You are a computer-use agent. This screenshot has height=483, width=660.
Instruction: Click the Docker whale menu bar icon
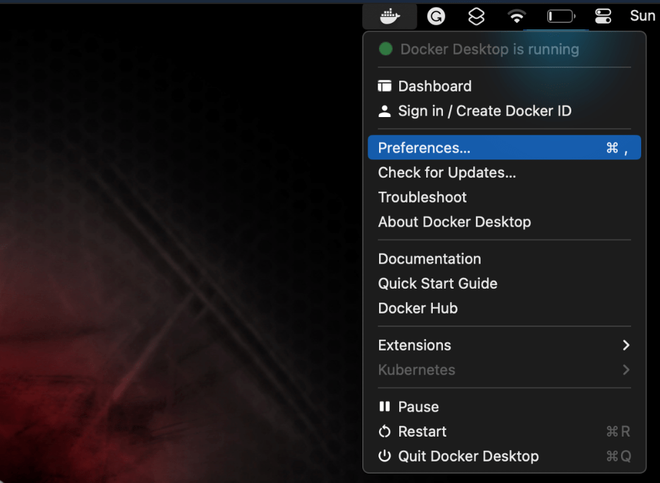pyautogui.click(x=390, y=16)
